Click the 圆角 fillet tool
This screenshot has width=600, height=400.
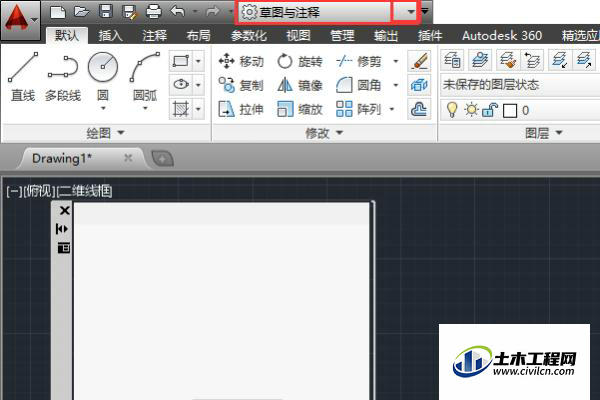[359, 85]
